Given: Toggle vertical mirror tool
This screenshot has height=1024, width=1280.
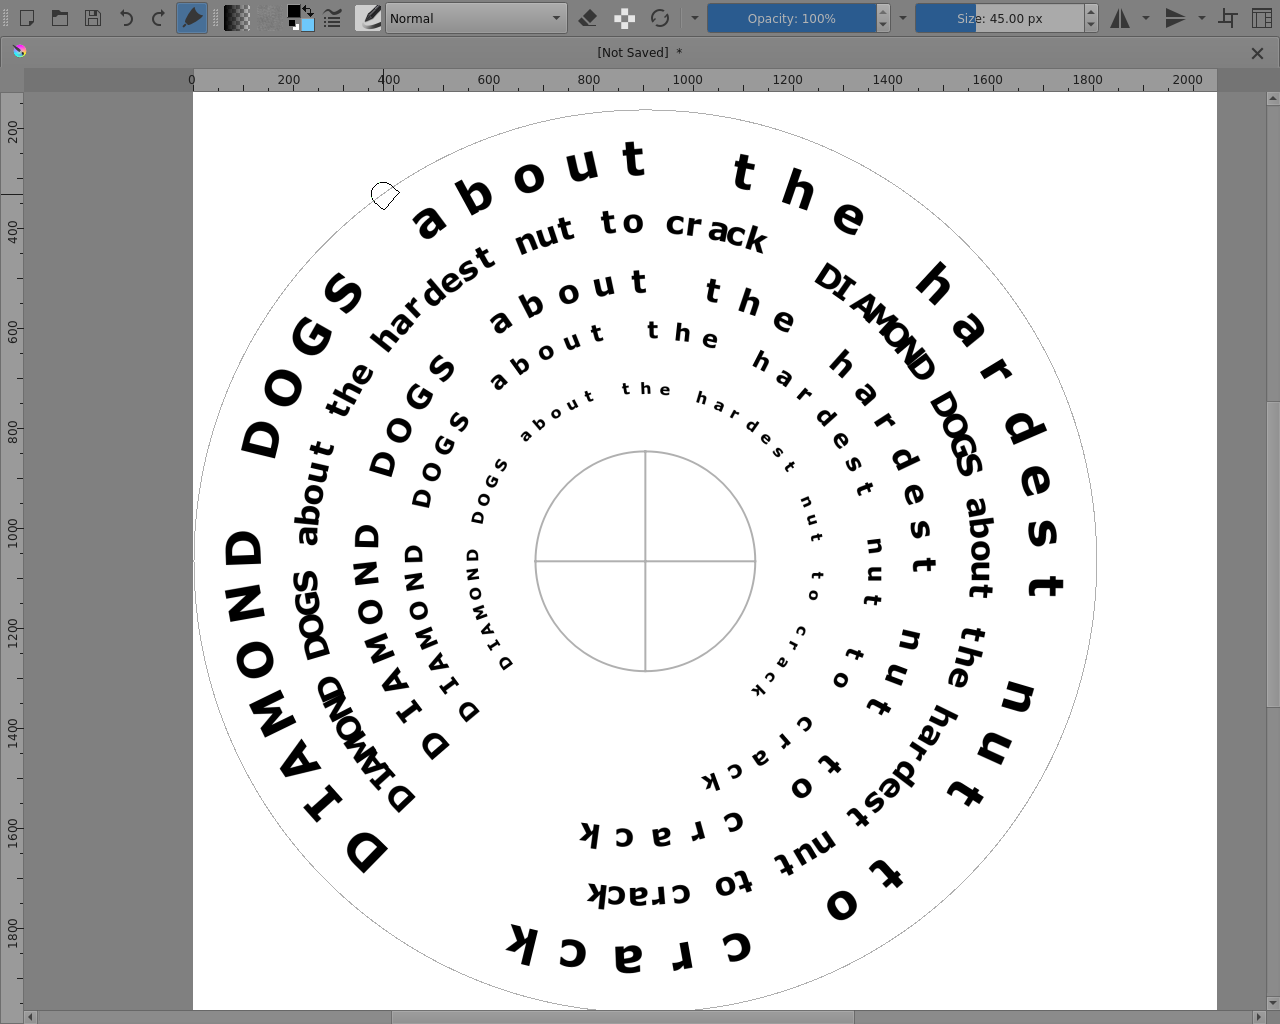Looking at the screenshot, I should pos(1176,18).
